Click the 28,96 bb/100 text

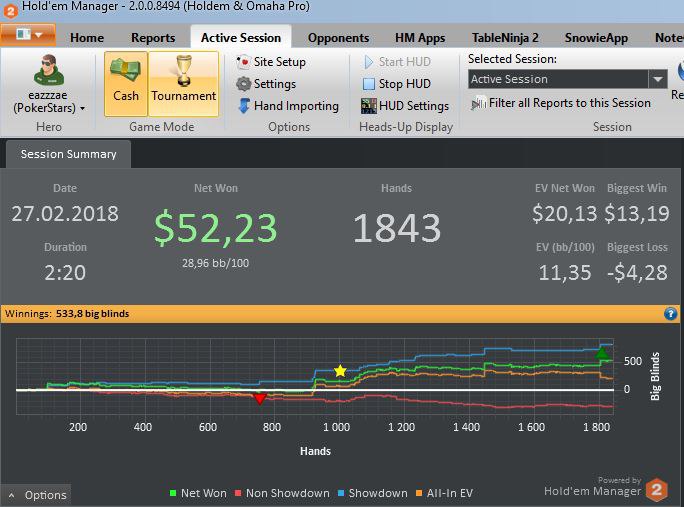[x=215, y=263]
